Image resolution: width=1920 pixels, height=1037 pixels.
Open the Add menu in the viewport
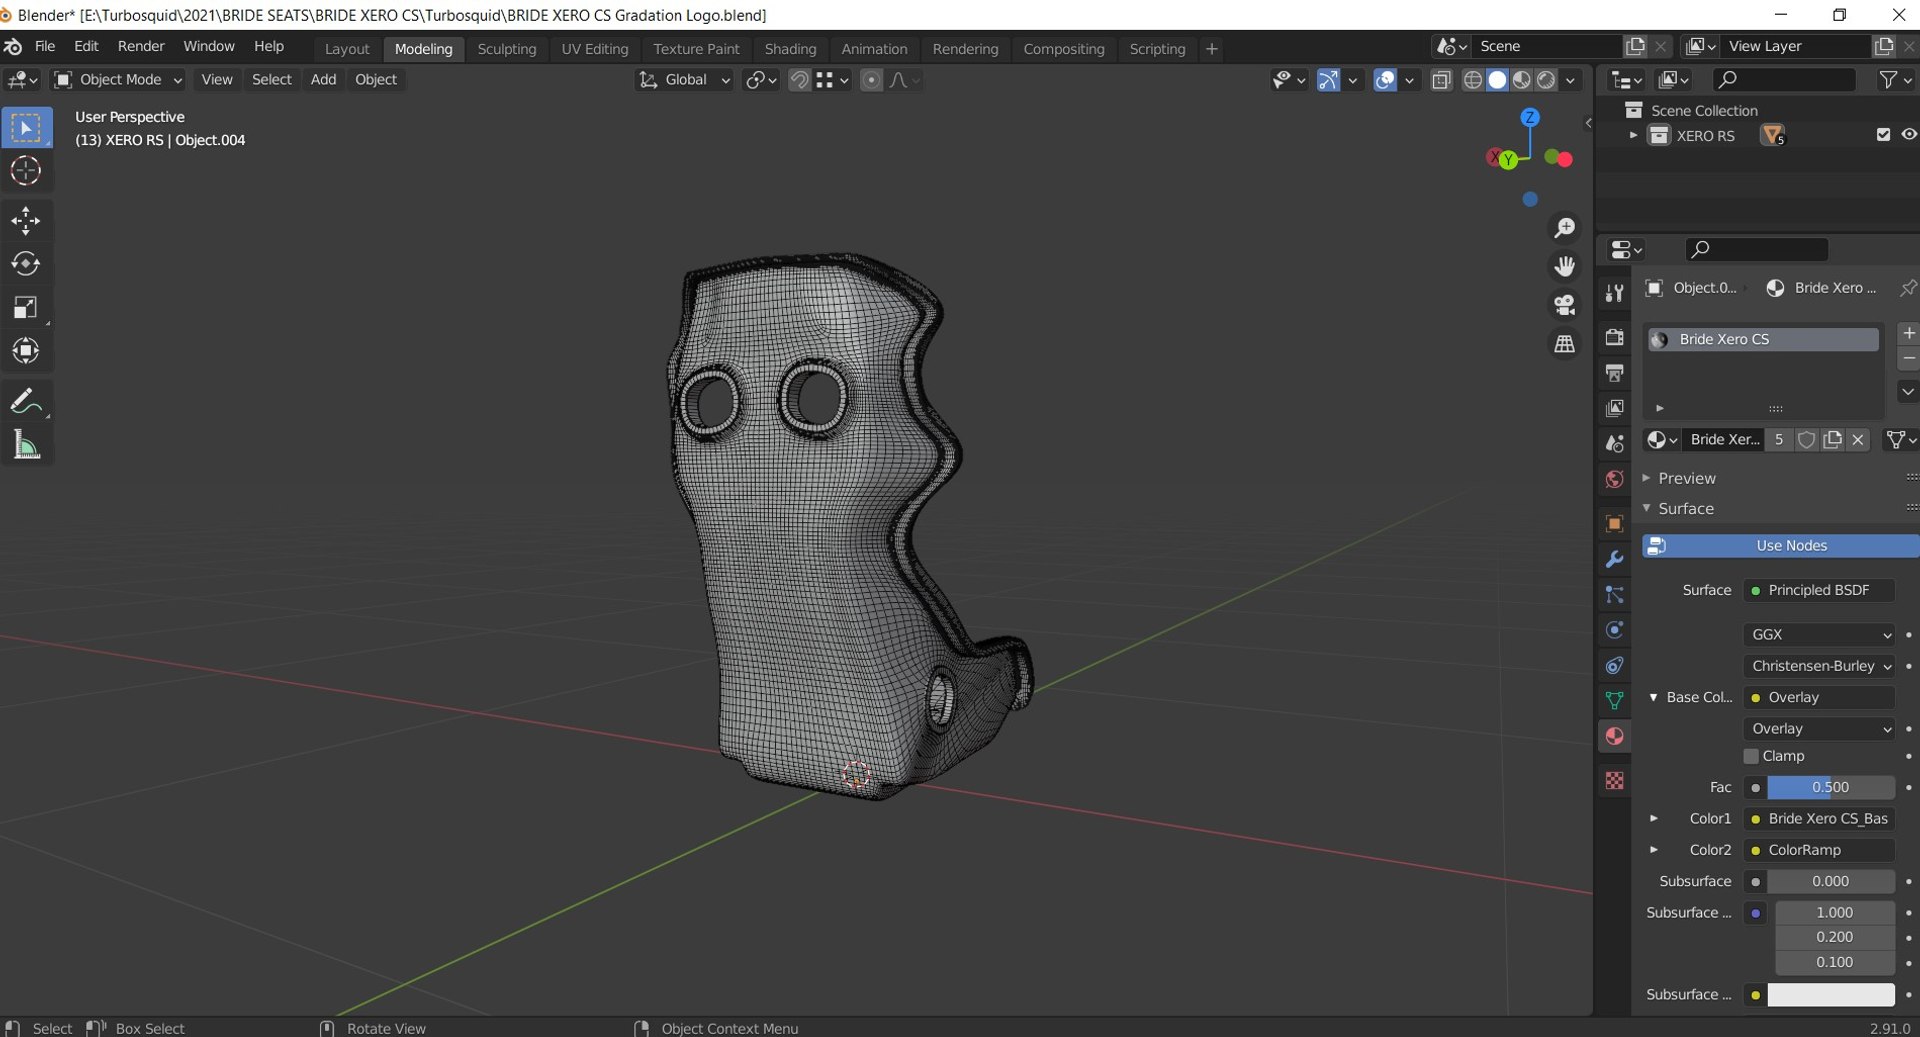click(323, 80)
